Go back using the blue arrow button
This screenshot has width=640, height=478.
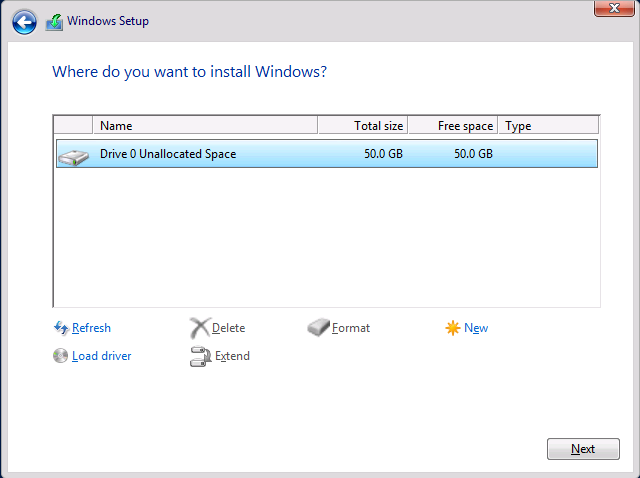tap(24, 22)
